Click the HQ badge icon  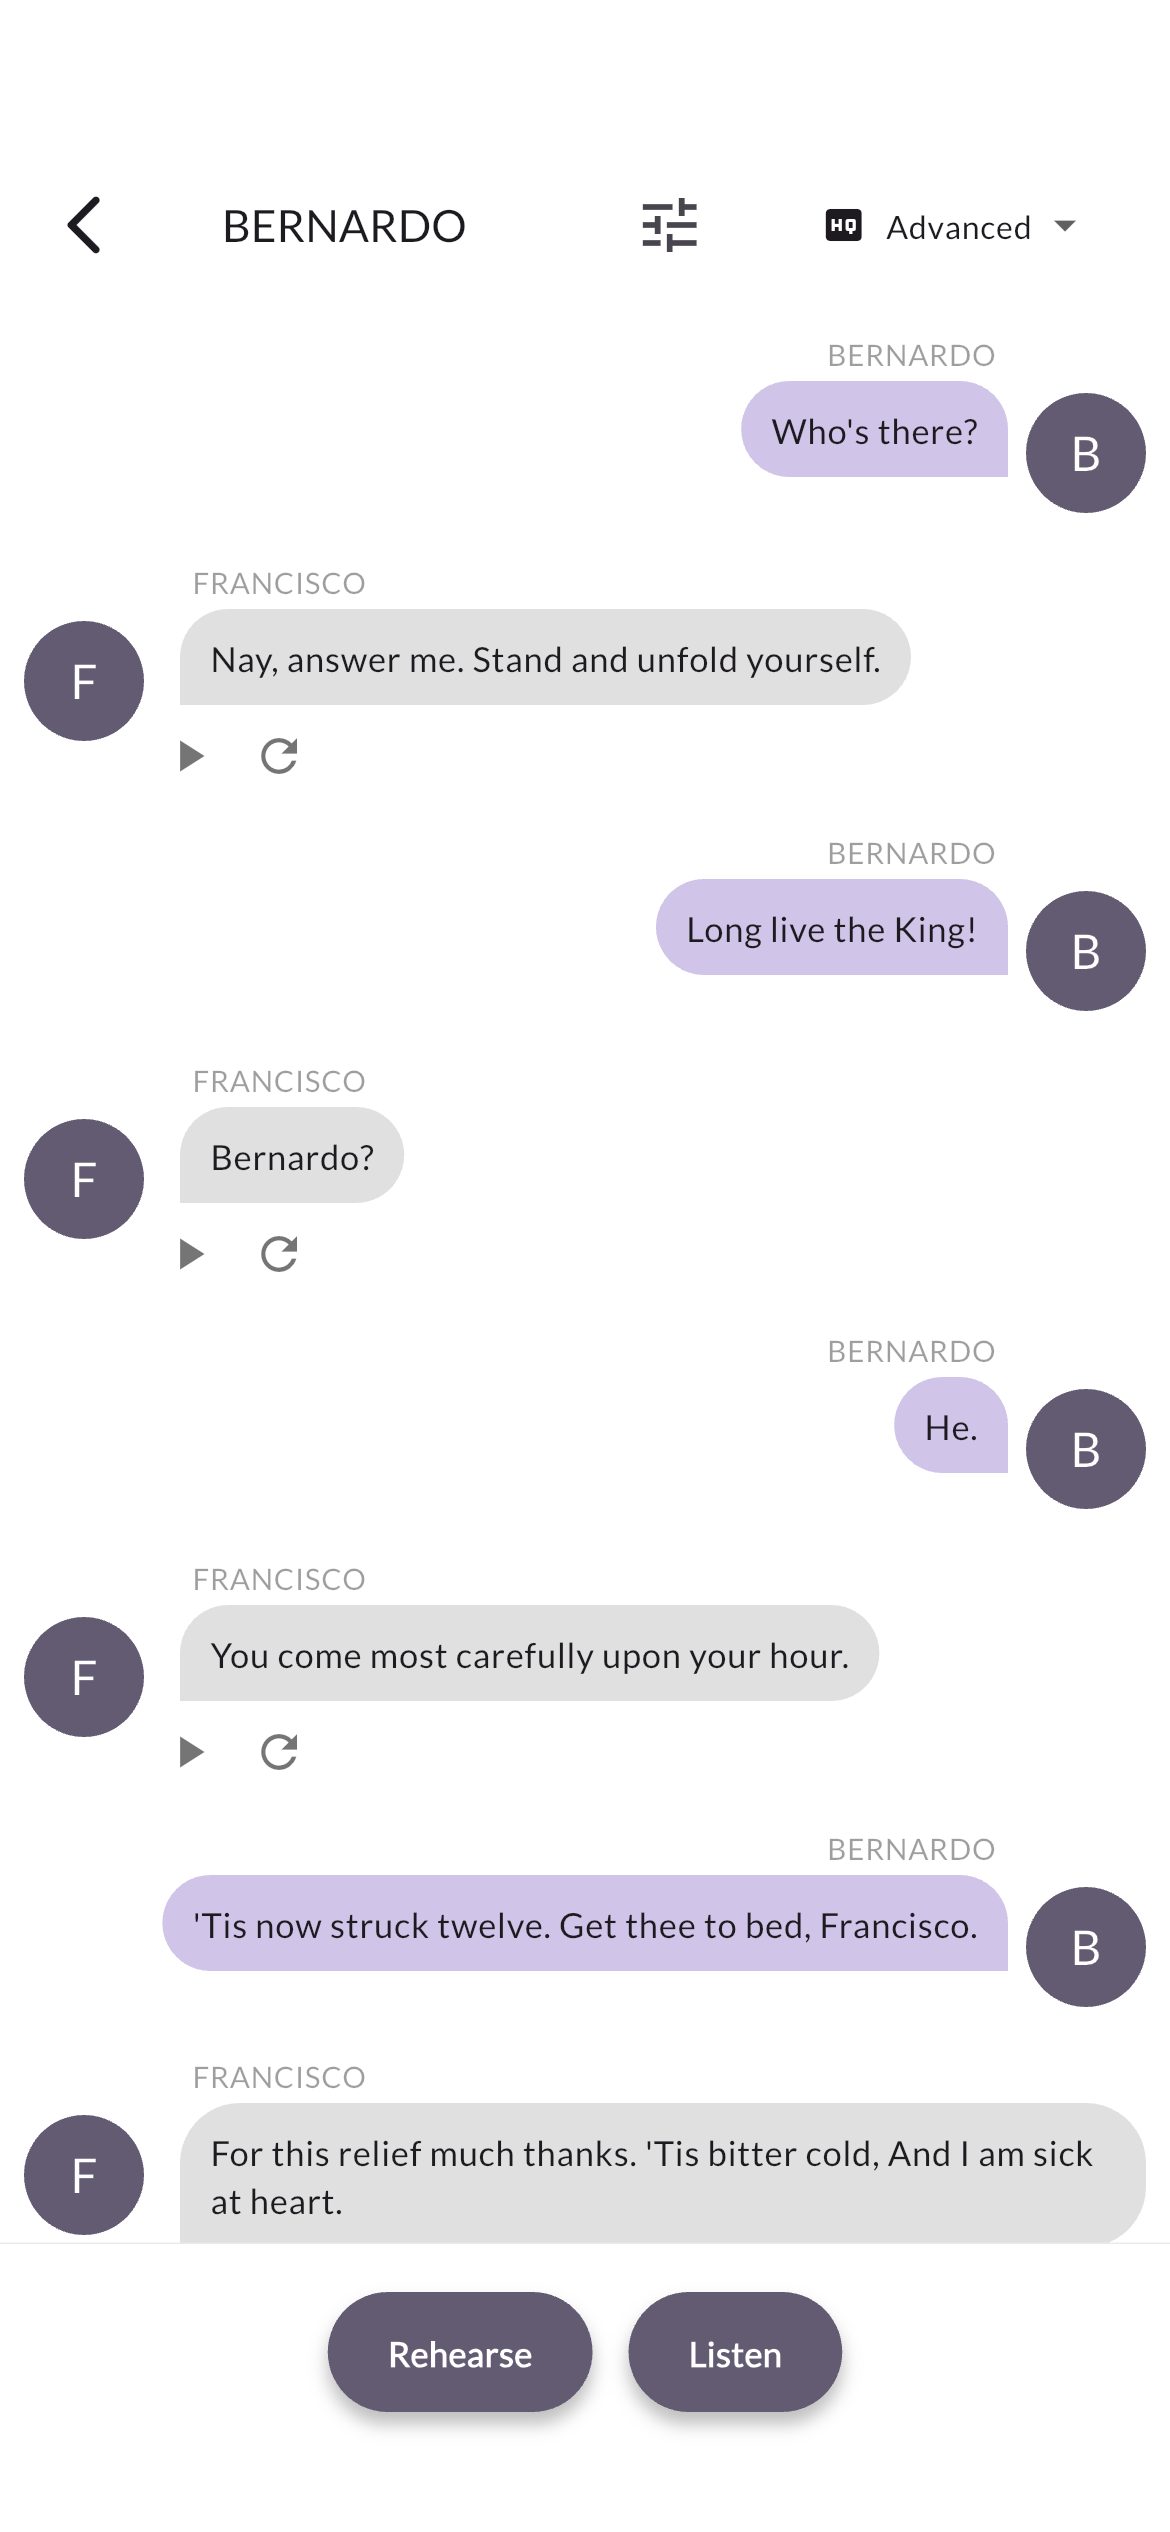tap(843, 226)
